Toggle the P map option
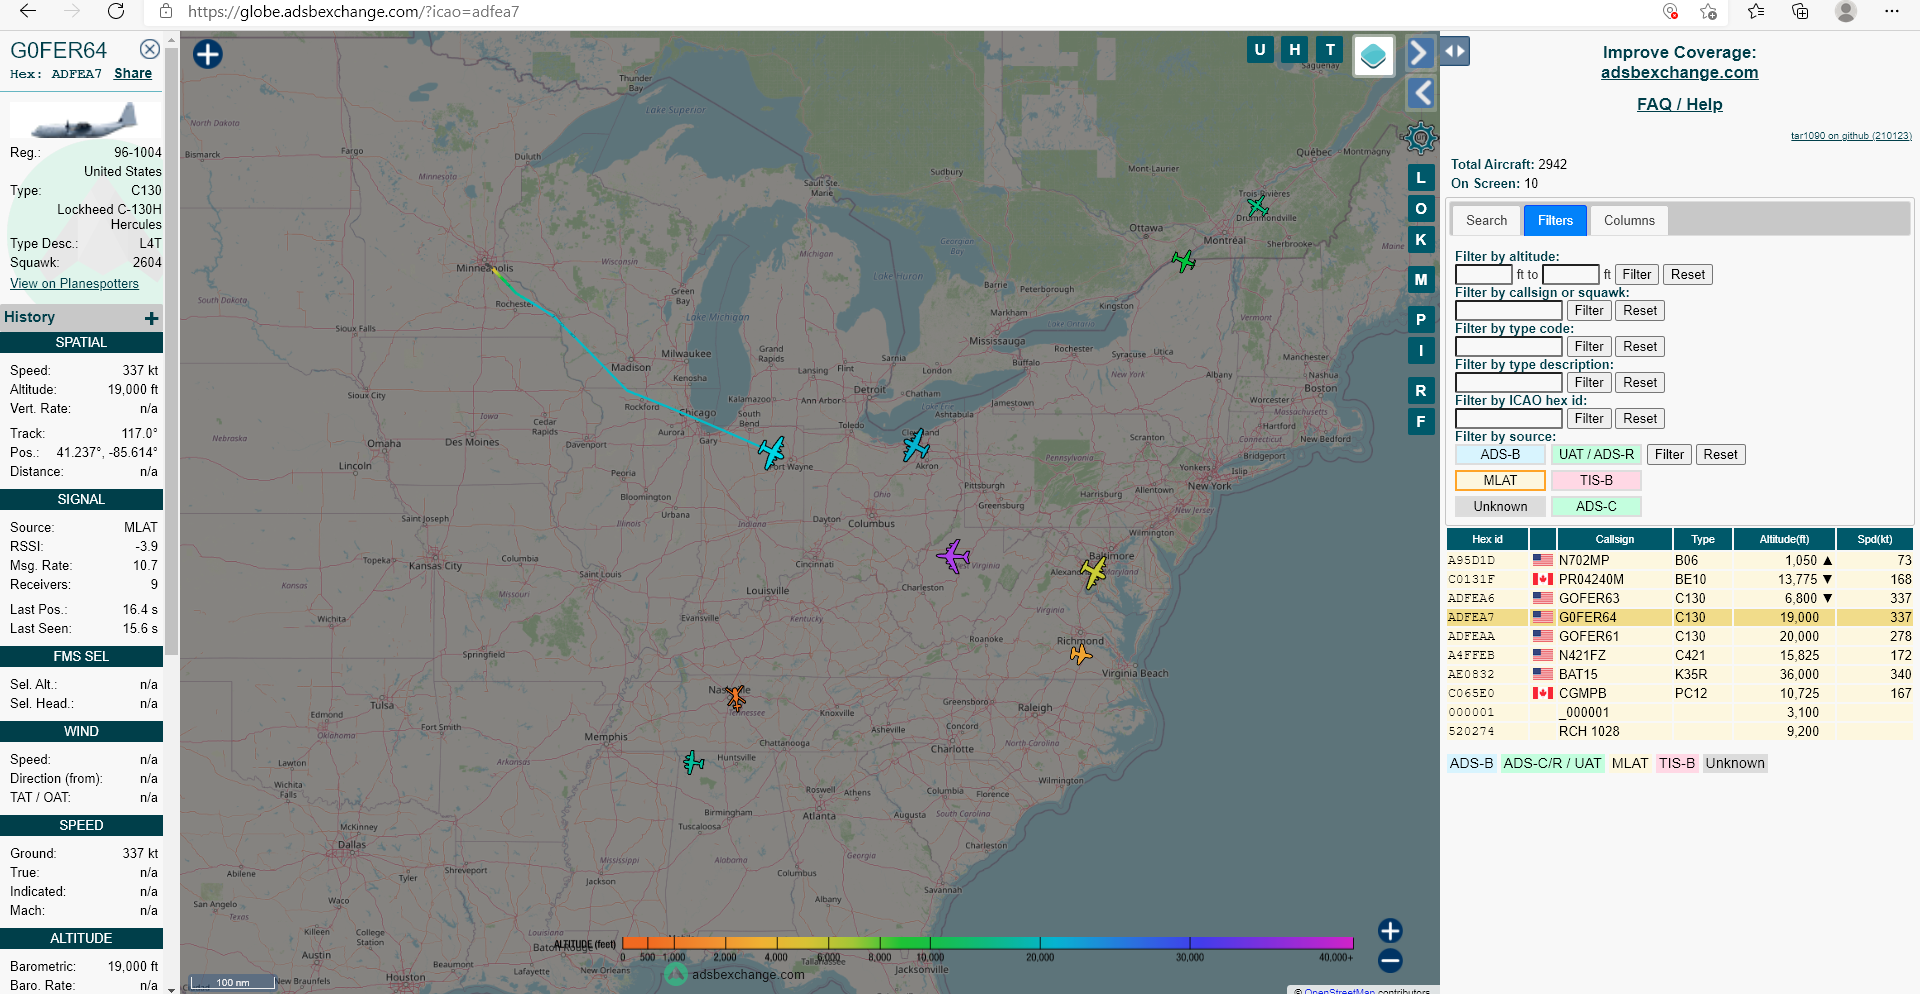Screen dimensions: 1920x994 [x=1421, y=320]
